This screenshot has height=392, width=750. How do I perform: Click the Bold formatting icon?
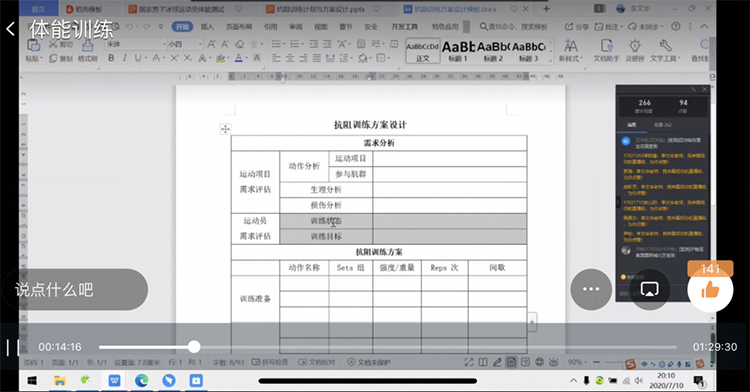pyautogui.click(x=111, y=58)
